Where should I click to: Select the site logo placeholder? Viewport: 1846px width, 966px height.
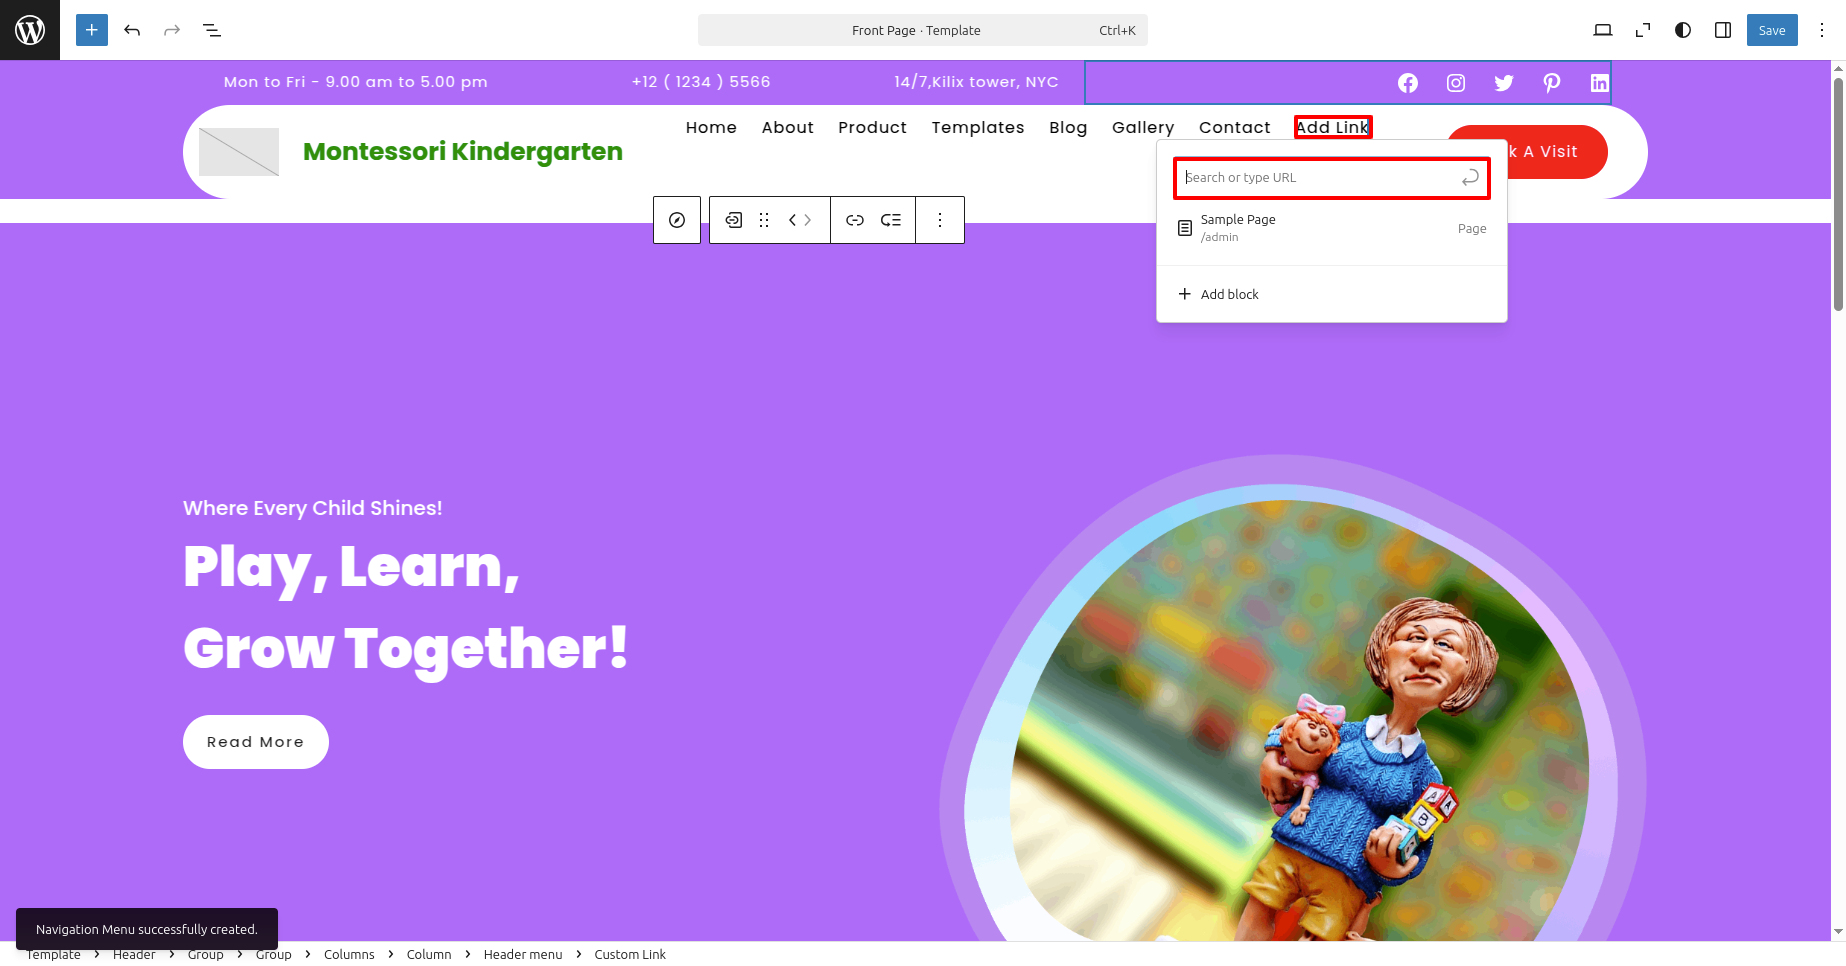click(239, 152)
